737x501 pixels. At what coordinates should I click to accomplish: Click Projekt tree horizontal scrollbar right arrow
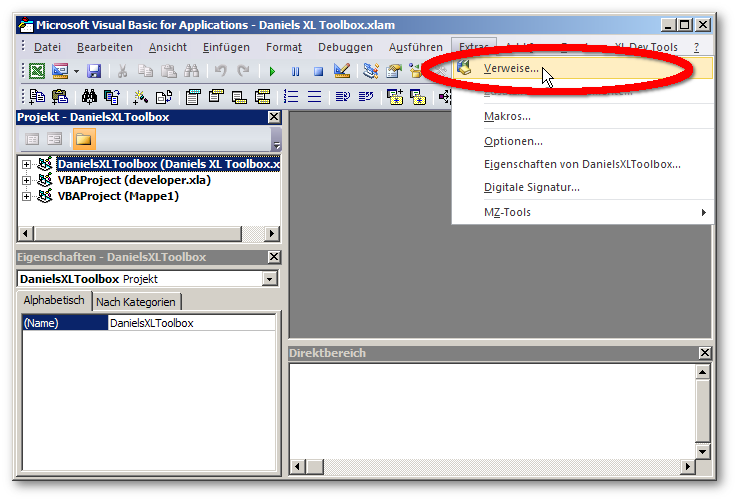click(x=272, y=234)
